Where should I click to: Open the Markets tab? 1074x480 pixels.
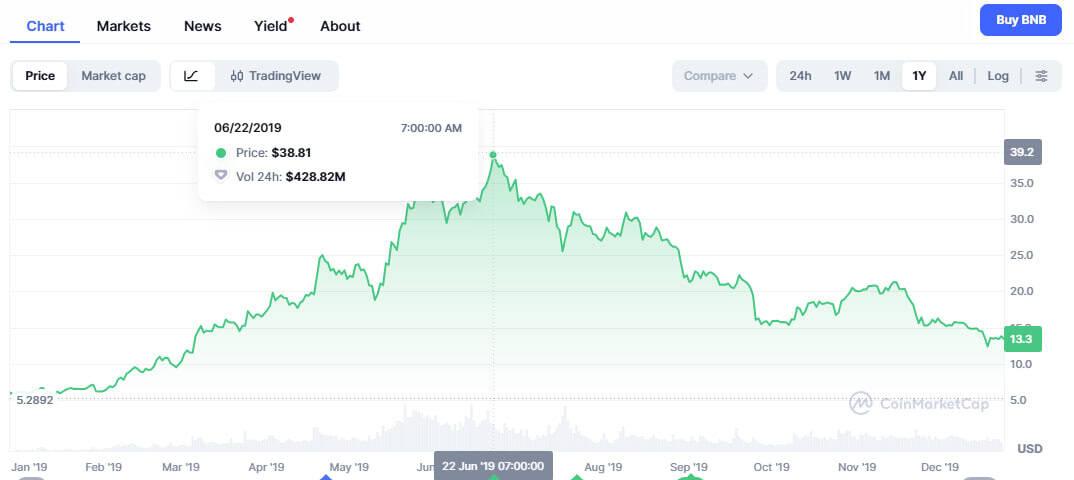click(x=124, y=26)
